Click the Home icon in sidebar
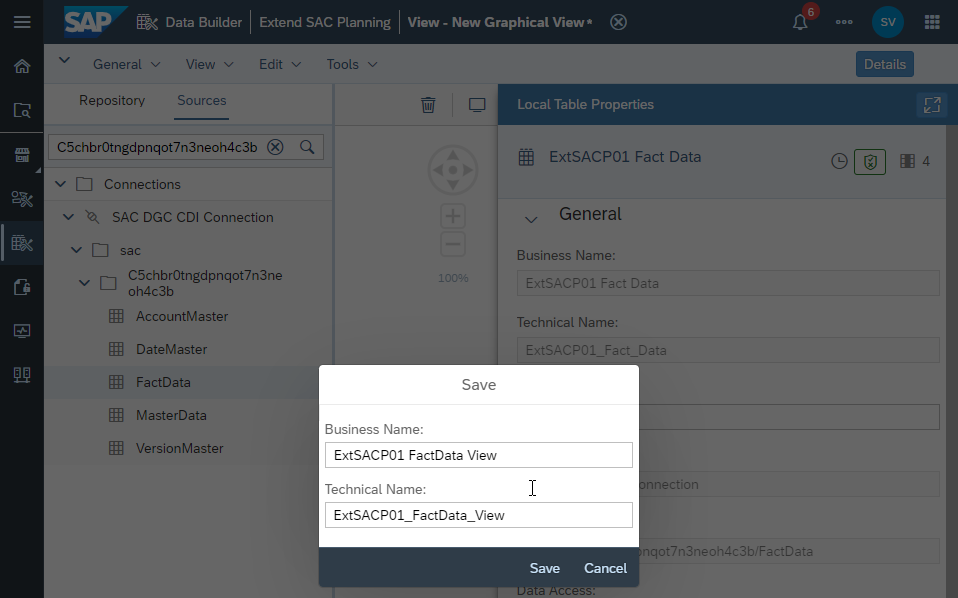958x598 pixels. coord(22,66)
